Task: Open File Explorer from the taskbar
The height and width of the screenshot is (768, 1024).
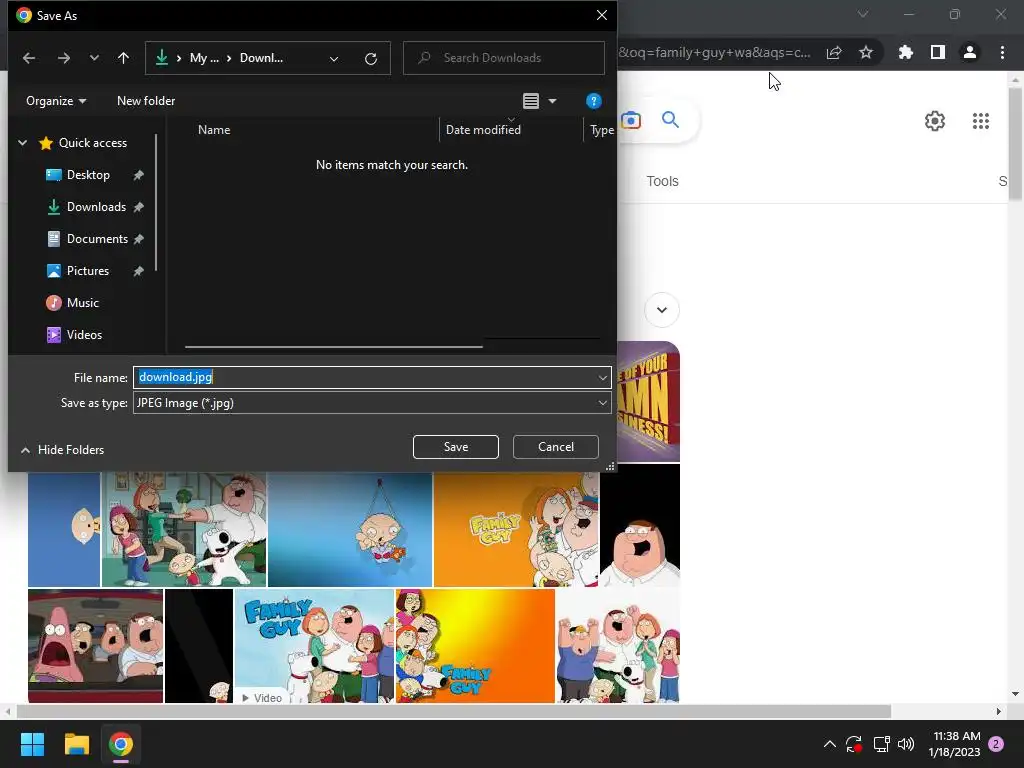Action: (76, 744)
